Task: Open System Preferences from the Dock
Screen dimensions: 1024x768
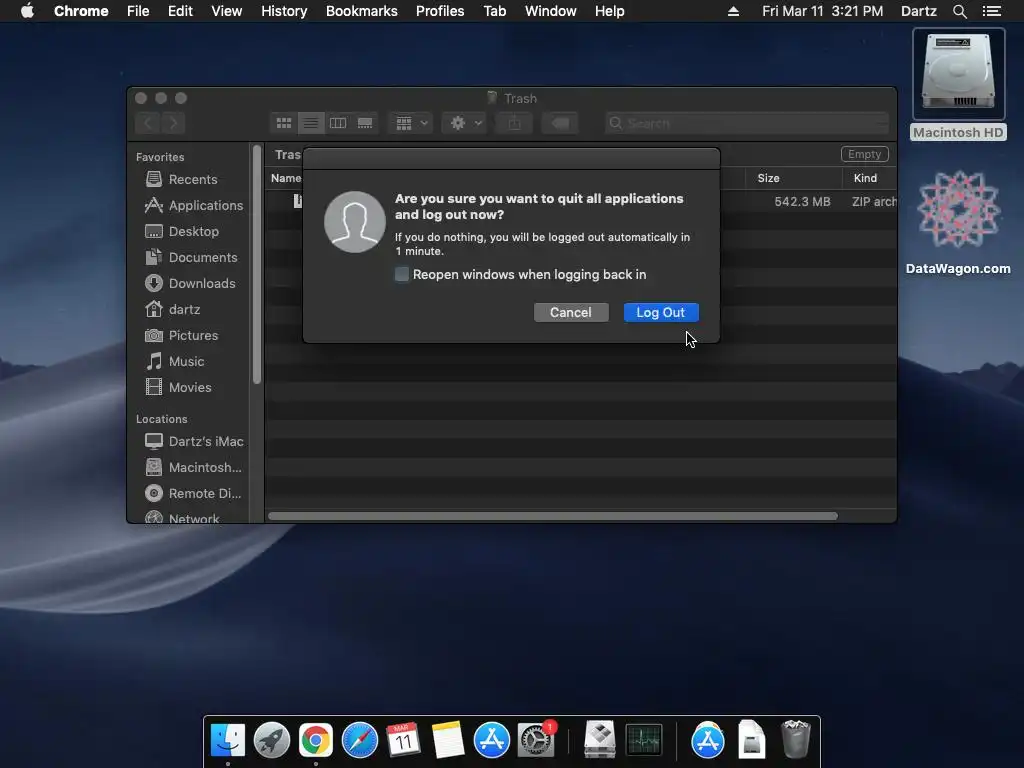Action: point(536,740)
